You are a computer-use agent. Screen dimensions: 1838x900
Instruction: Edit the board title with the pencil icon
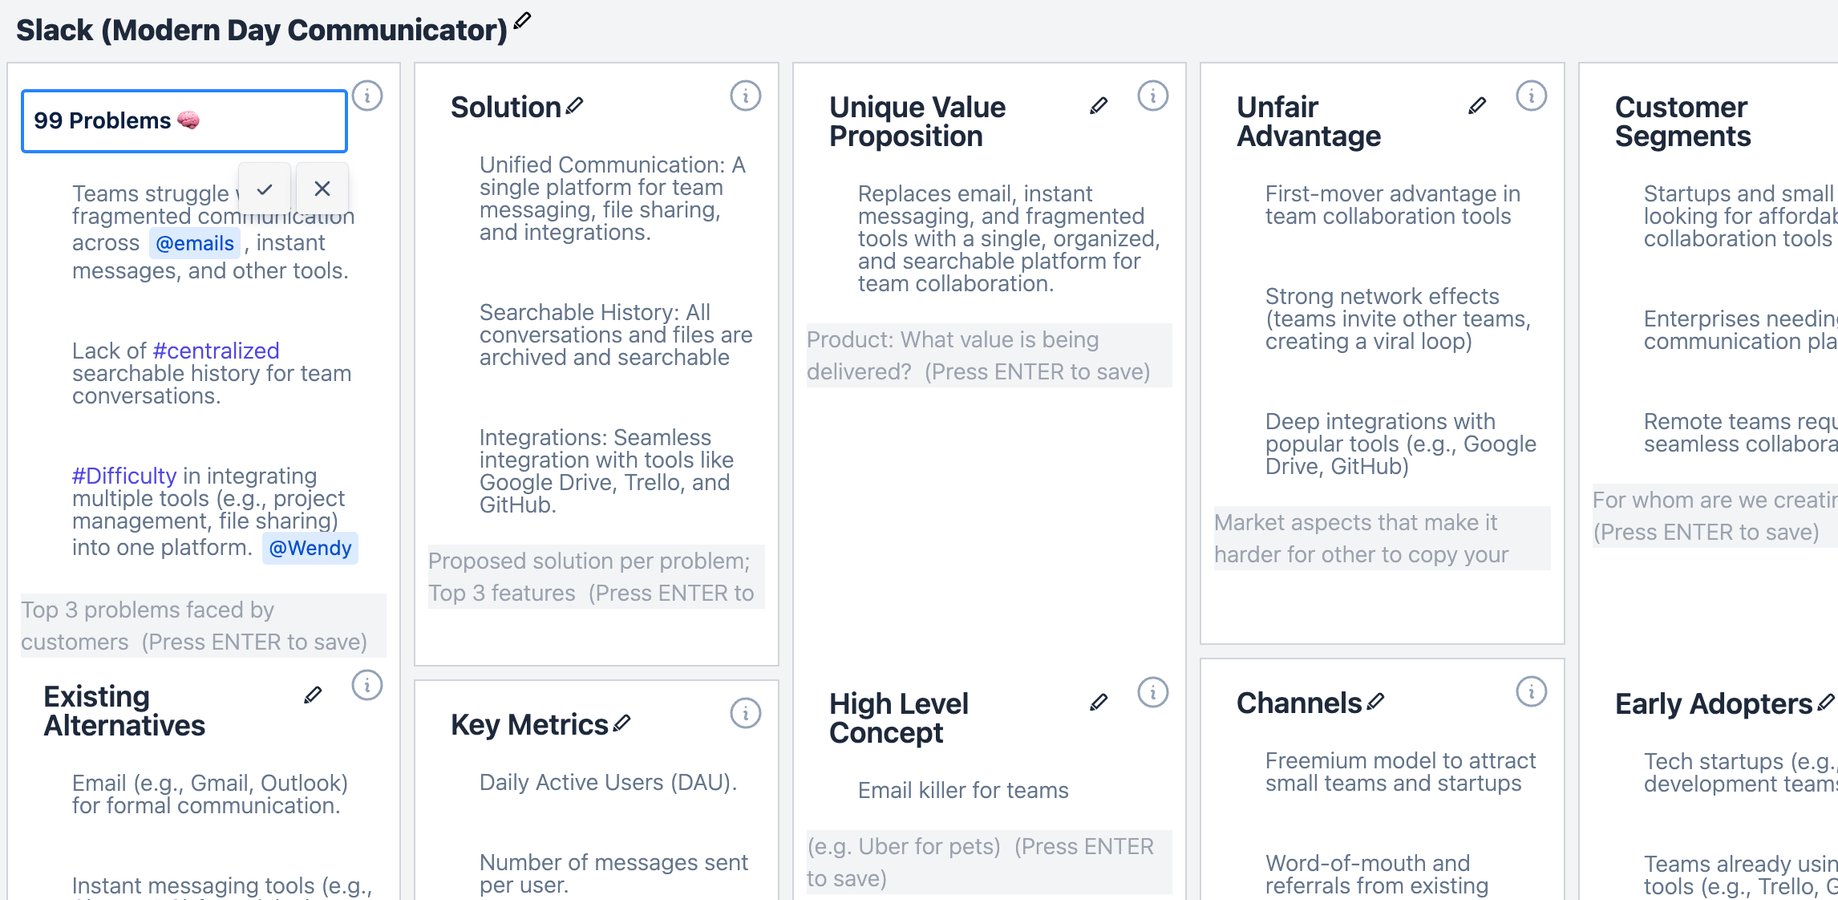tap(522, 20)
